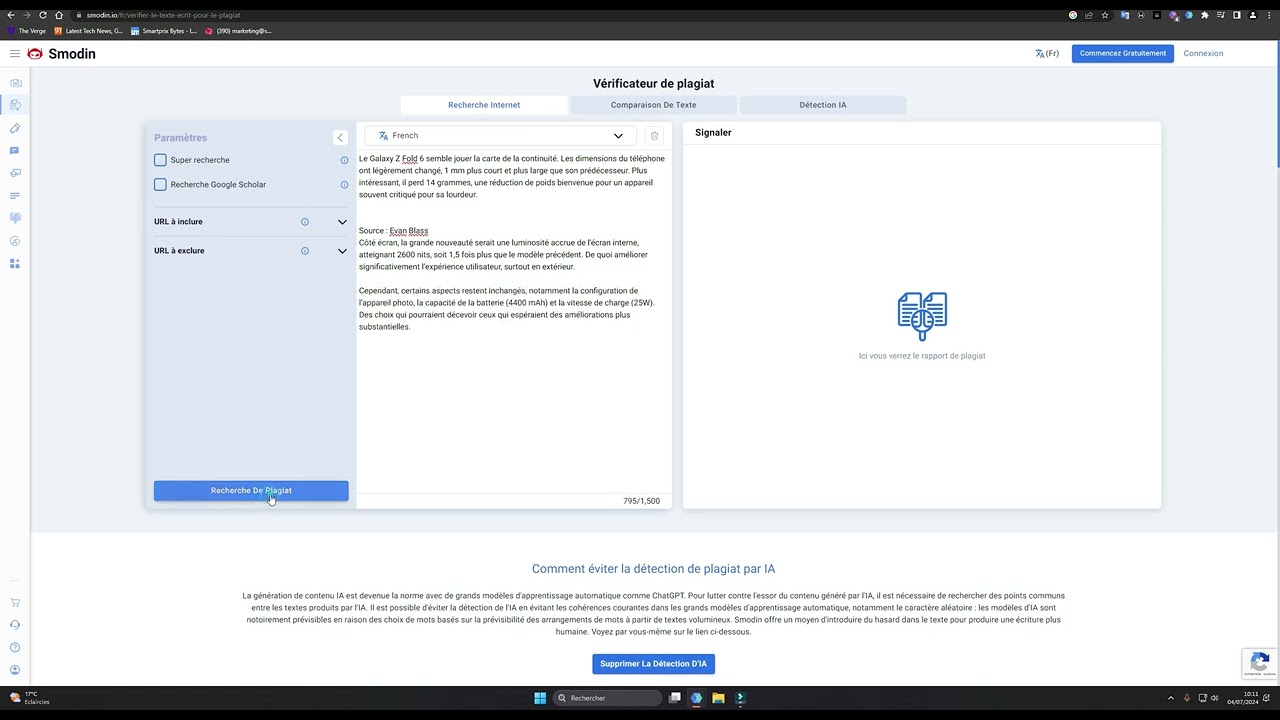
Task: Open the (Fr) site language selector
Action: tap(1047, 54)
